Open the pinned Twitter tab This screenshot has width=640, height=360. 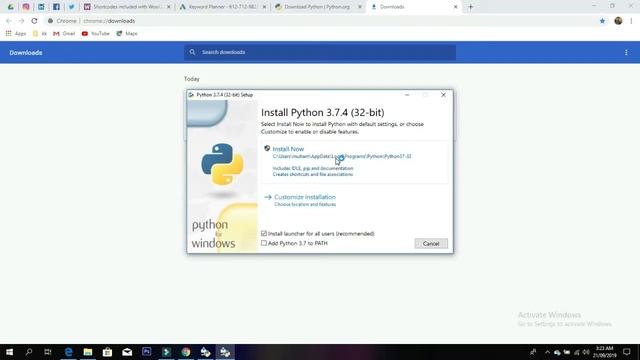tap(71, 7)
